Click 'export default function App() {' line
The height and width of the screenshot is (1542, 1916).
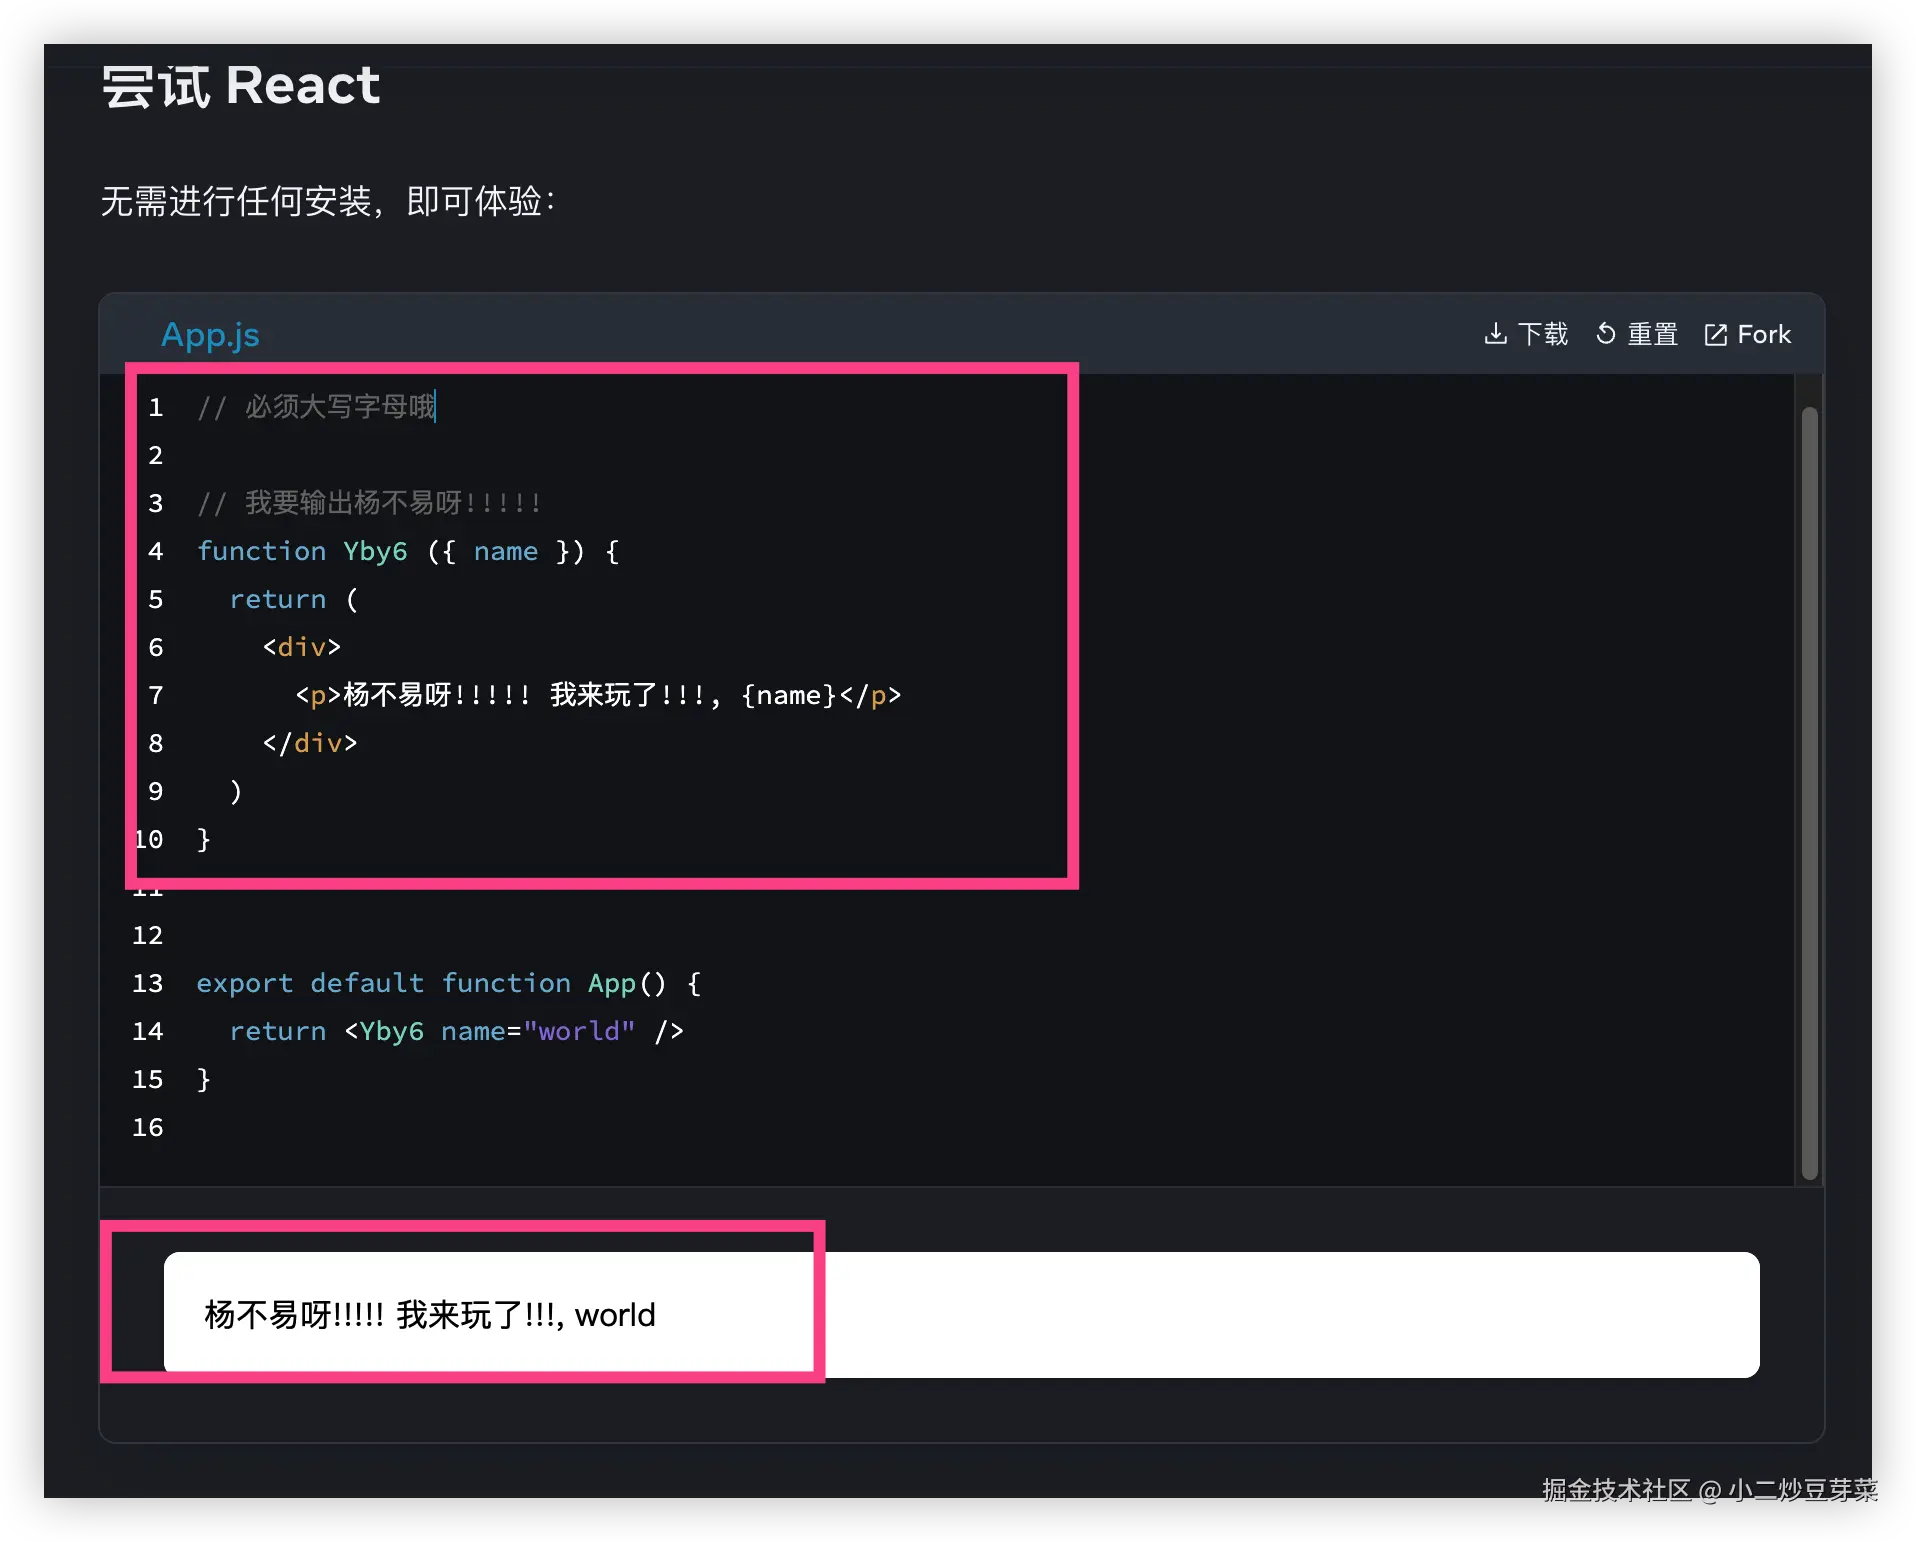[449, 983]
